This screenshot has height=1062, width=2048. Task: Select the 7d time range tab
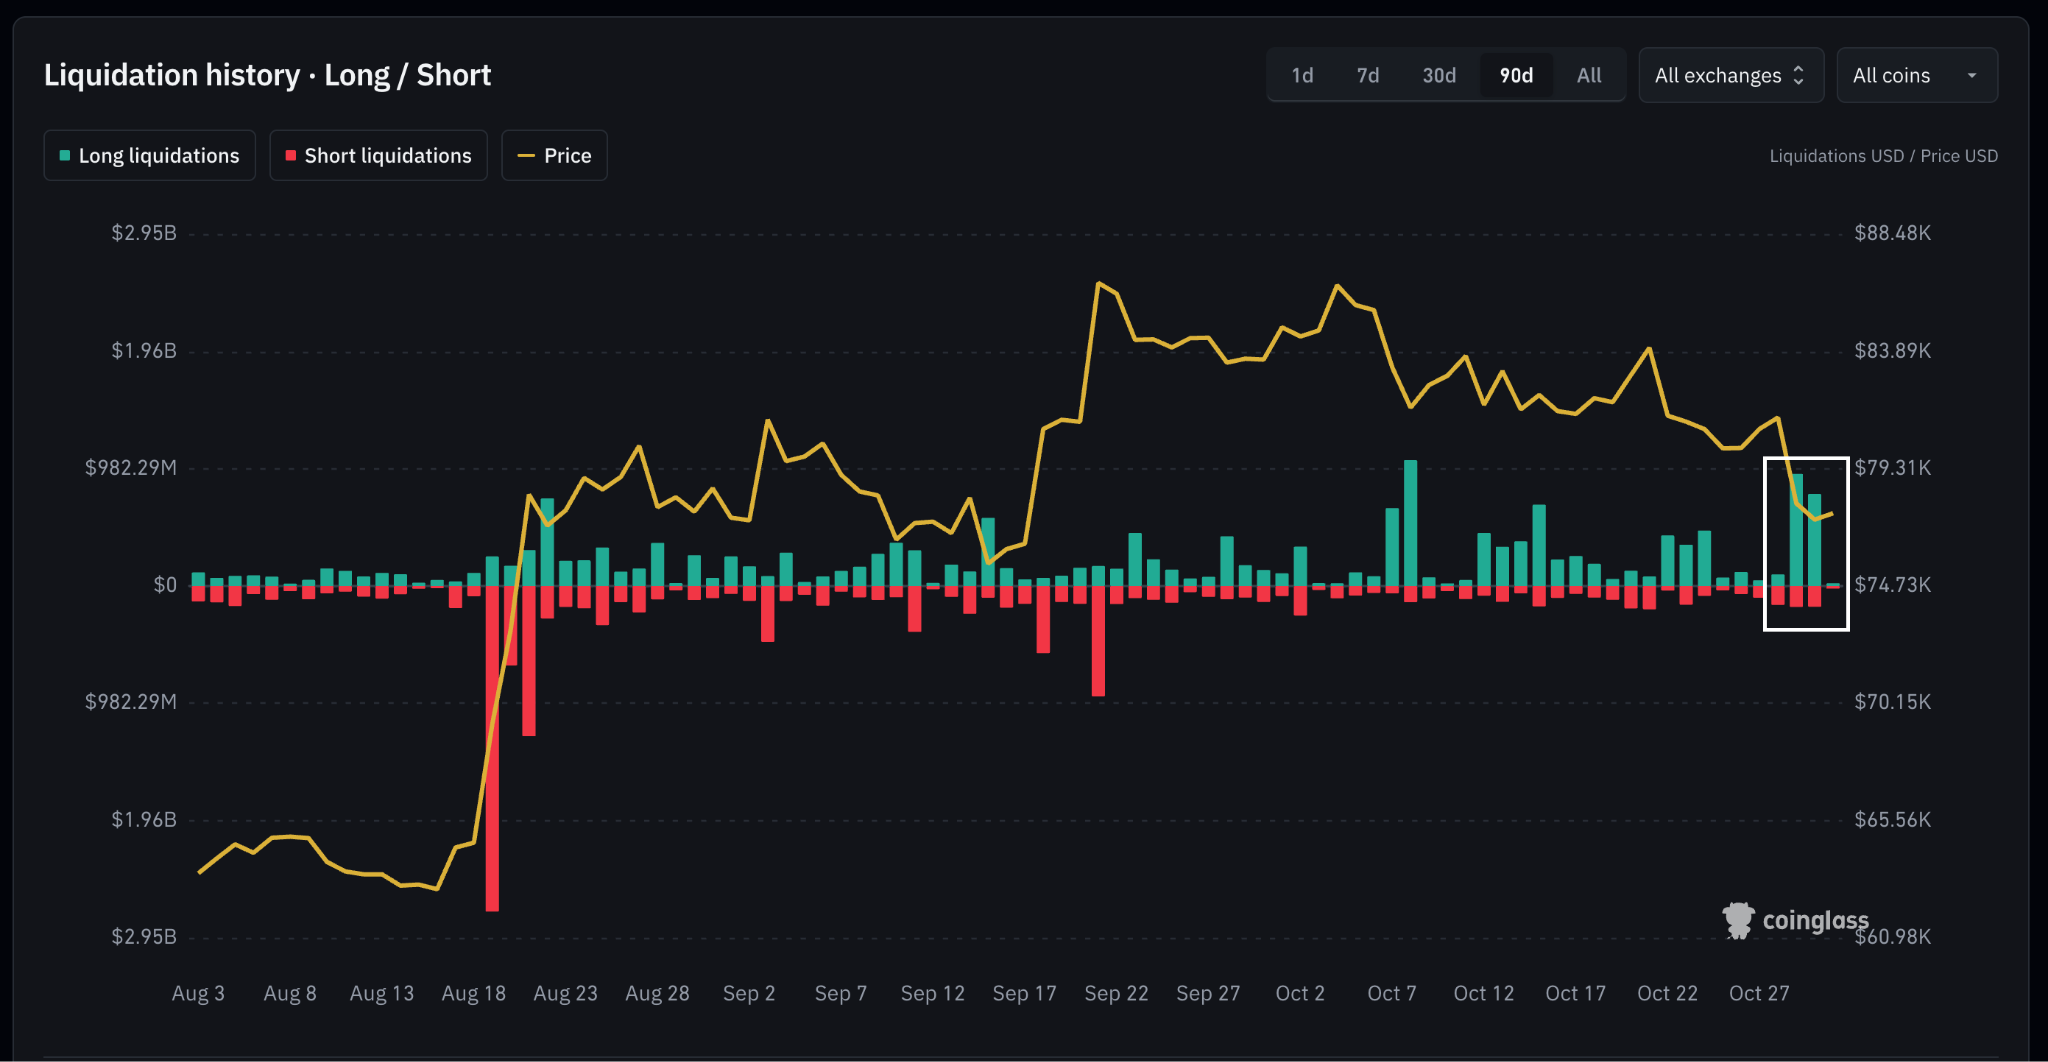[x=1368, y=75]
